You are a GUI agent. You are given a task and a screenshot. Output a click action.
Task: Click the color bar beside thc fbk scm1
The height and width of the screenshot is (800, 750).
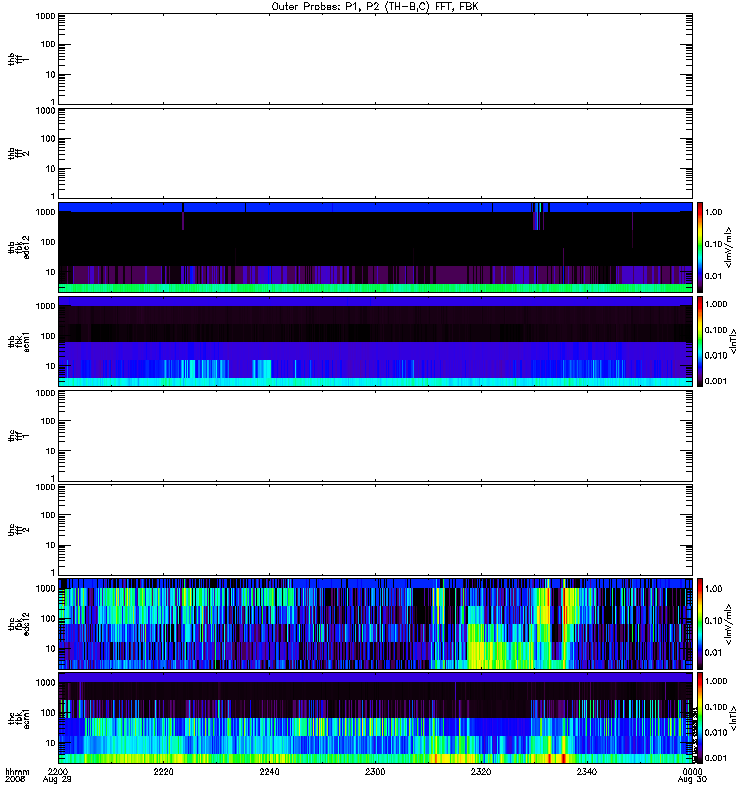(700, 718)
